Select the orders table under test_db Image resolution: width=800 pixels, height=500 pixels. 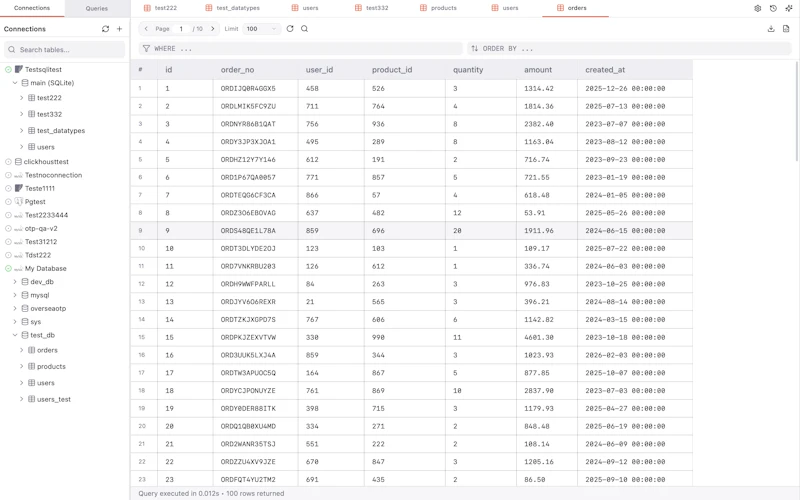click(x=47, y=350)
